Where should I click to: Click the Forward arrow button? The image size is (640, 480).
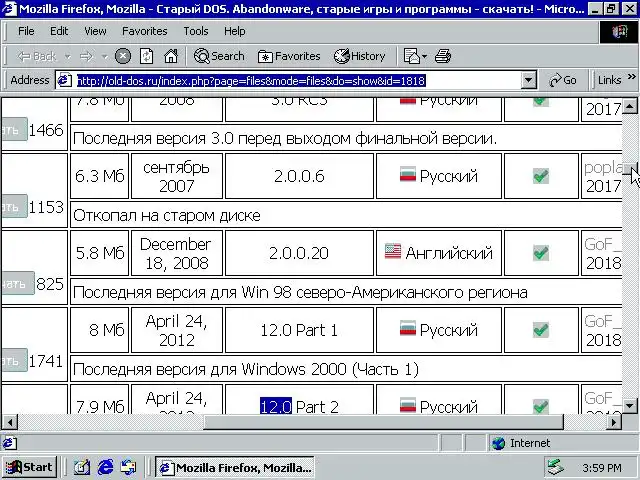click(87, 56)
